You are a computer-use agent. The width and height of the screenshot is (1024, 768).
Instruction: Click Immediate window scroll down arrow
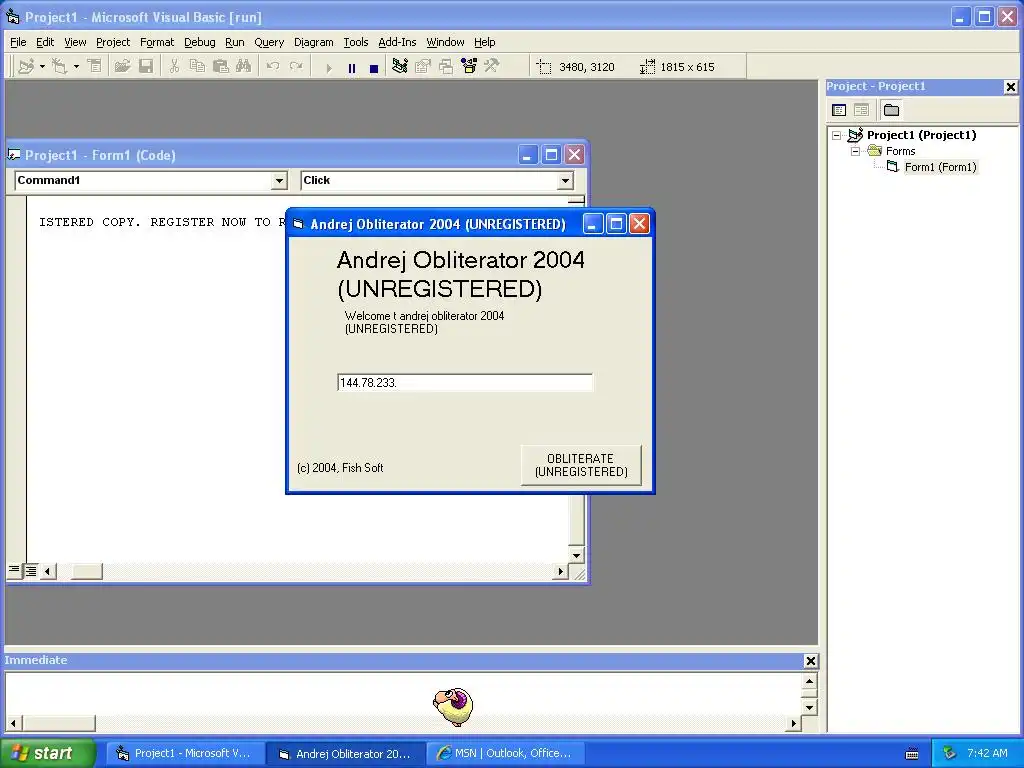tap(809, 707)
